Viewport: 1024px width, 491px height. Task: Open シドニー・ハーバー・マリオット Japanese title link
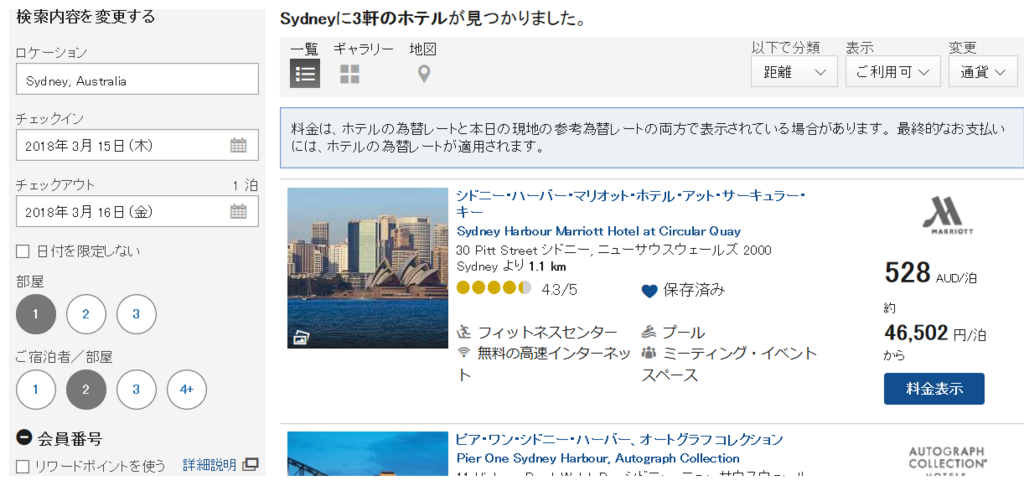pyautogui.click(x=632, y=204)
